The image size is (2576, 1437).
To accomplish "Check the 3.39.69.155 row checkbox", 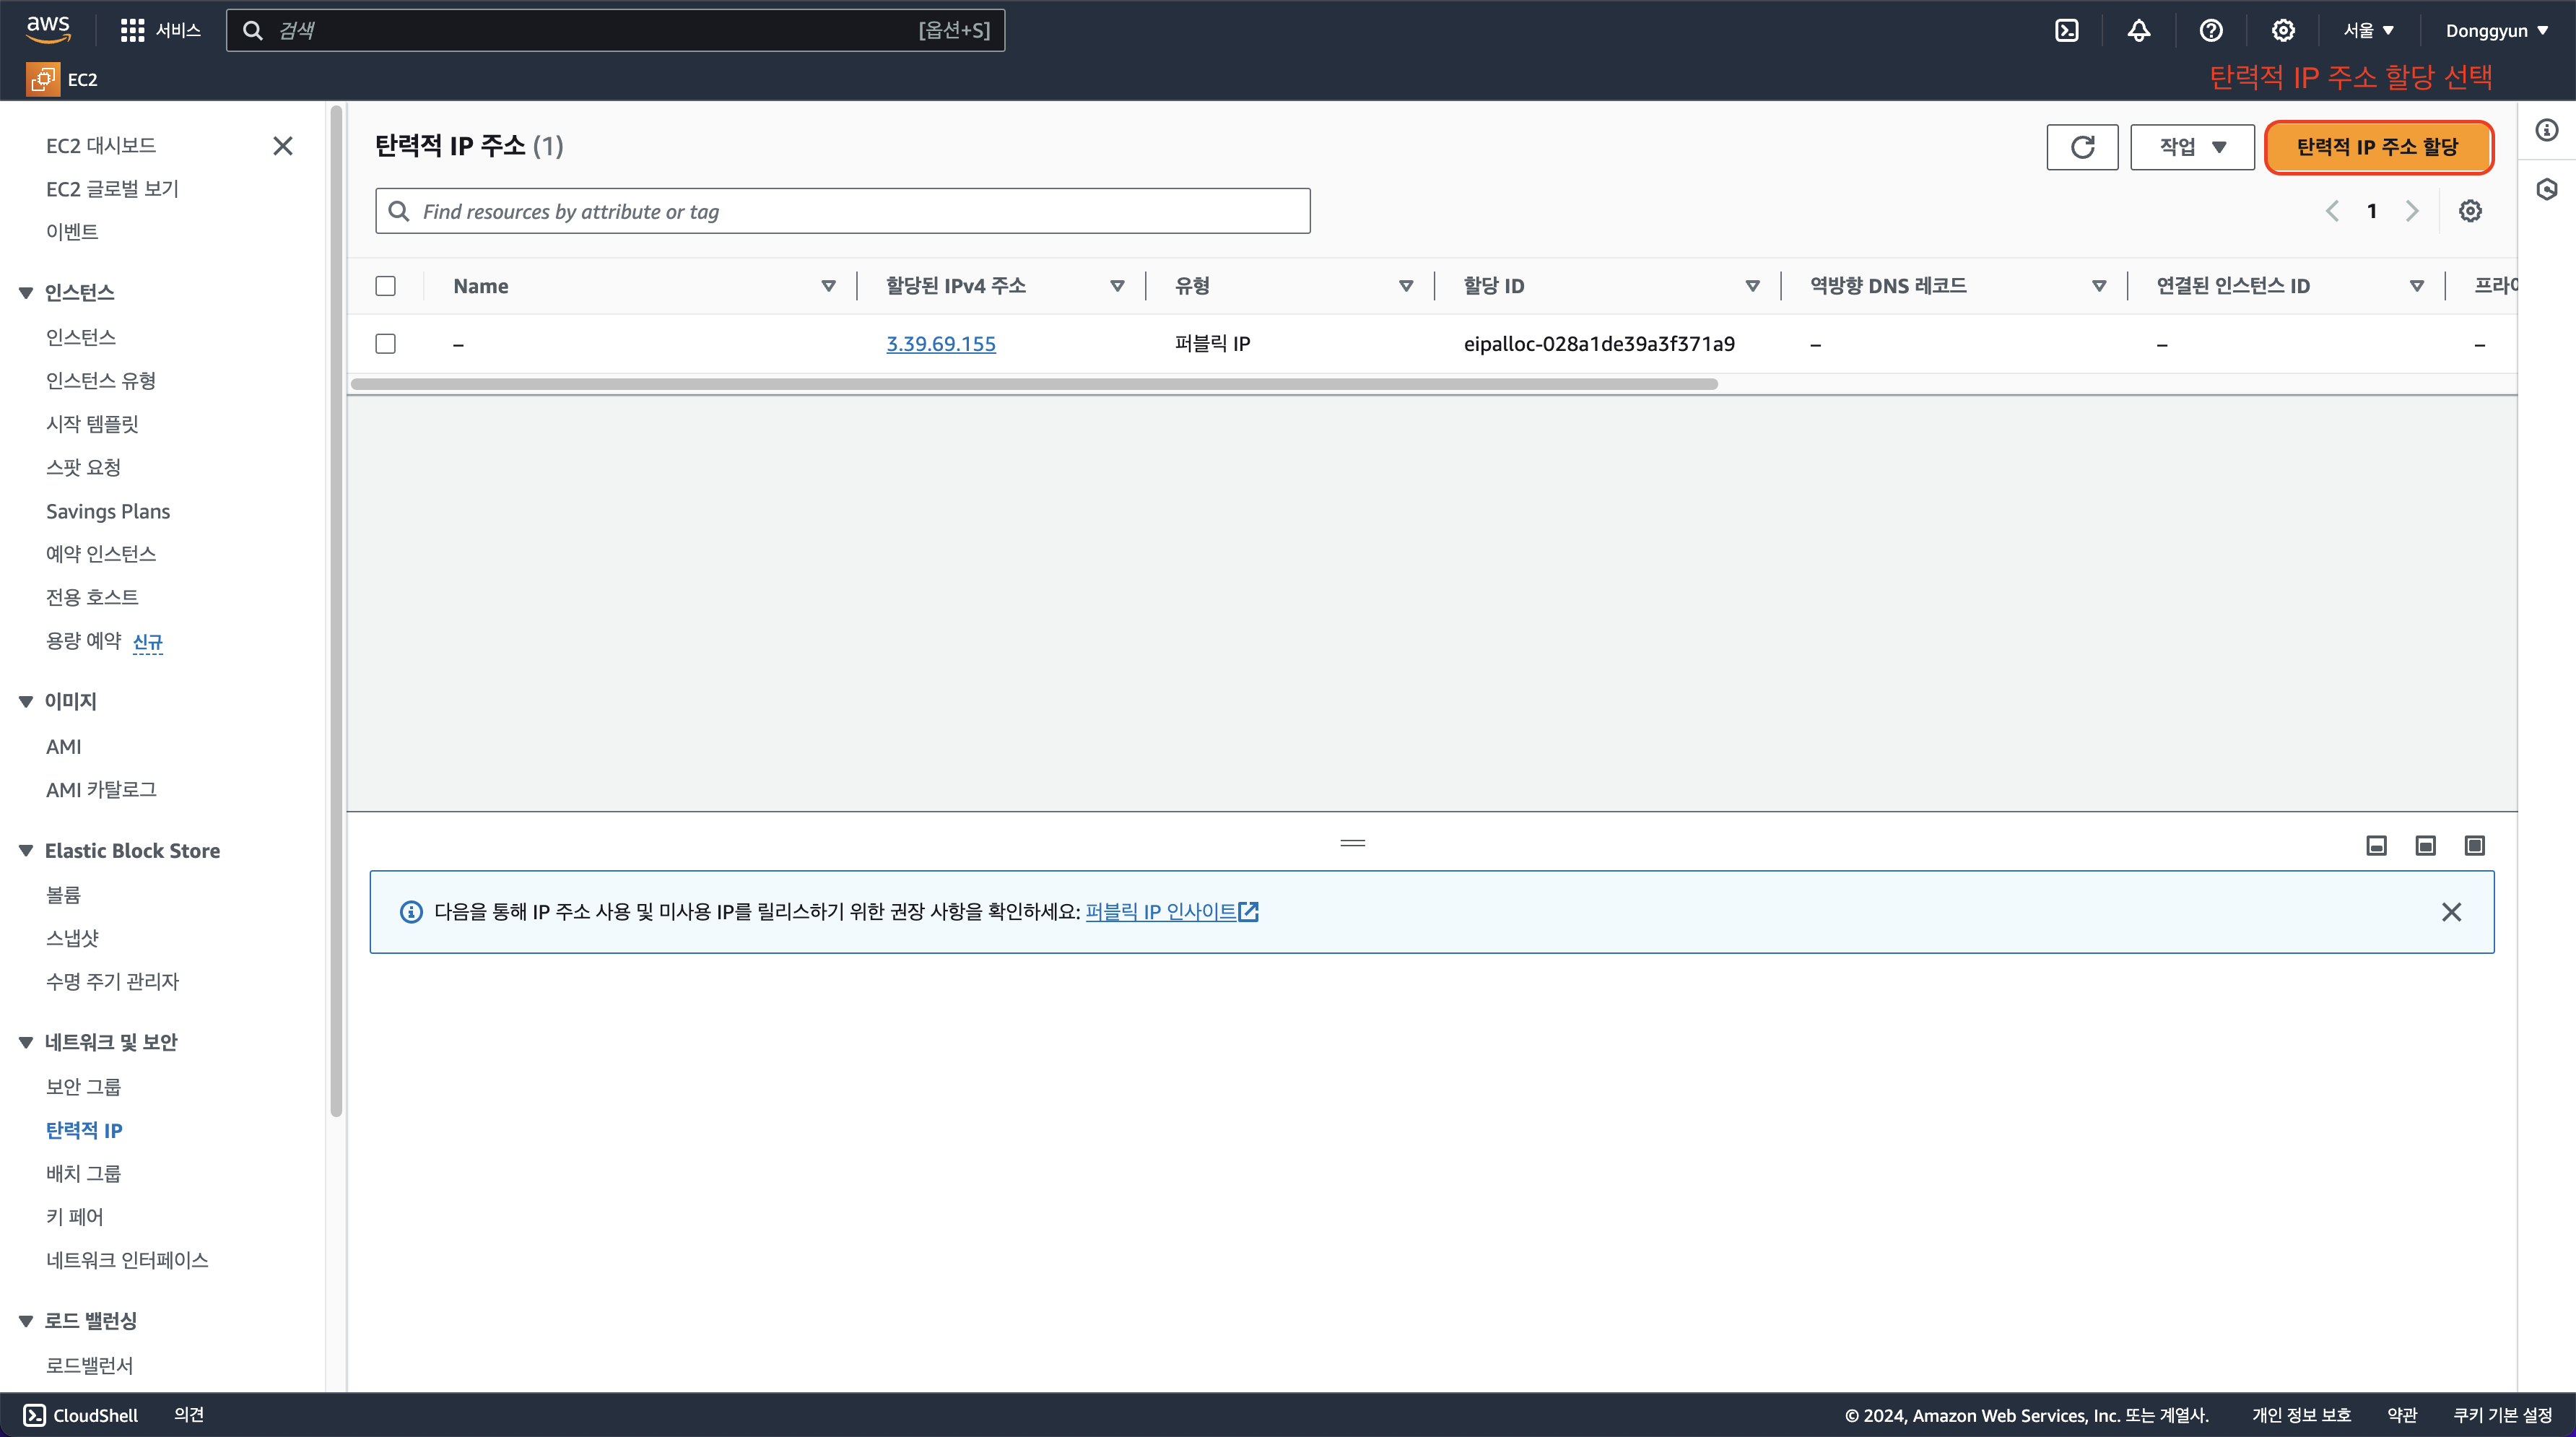I will [x=385, y=344].
